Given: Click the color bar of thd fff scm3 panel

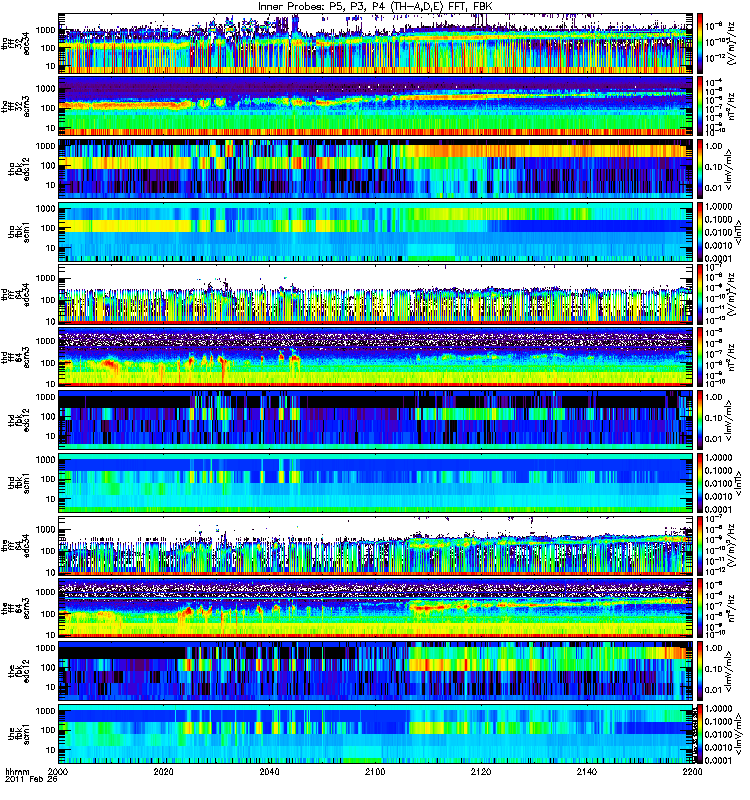Looking at the screenshot, I should click(700, 357).
